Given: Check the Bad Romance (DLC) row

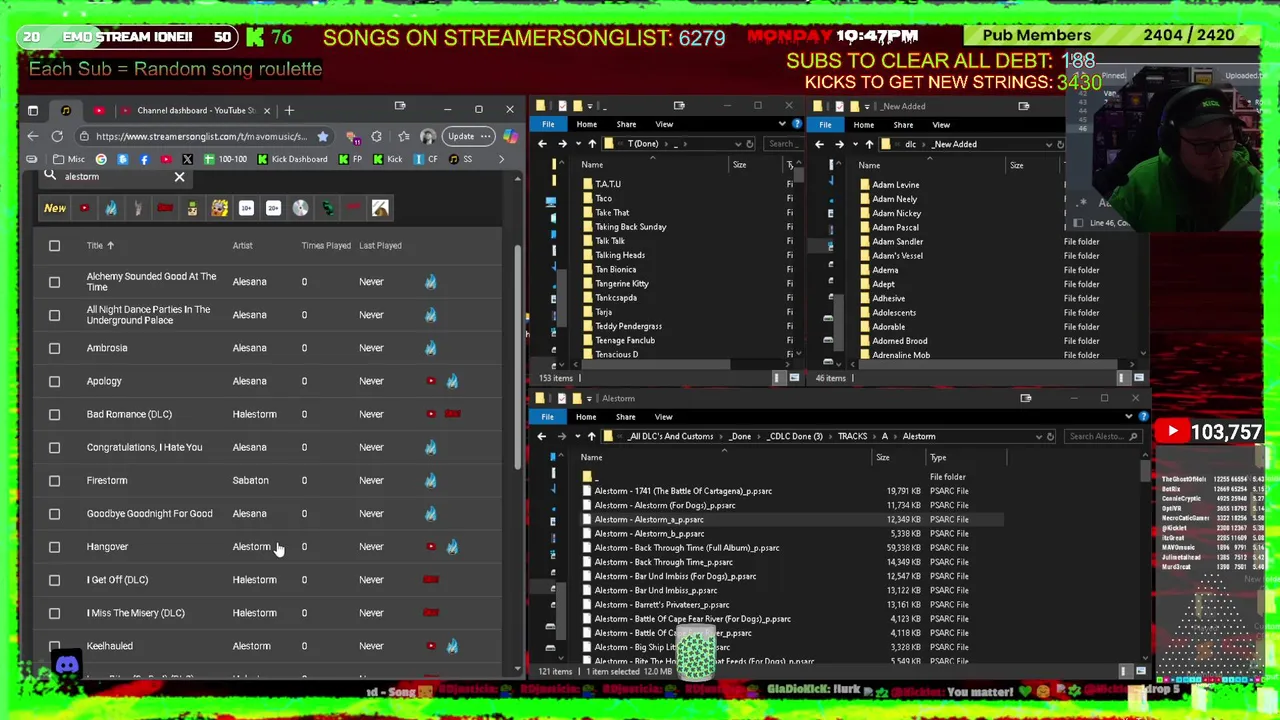Looking at the screenshot, I should point(55,414).
